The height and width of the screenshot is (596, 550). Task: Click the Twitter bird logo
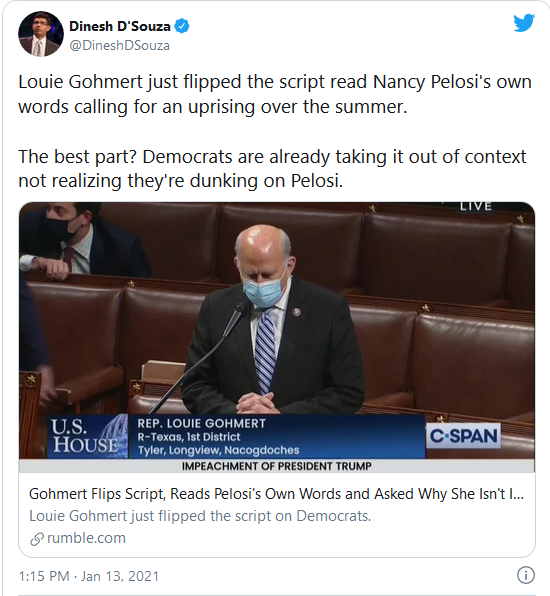[x=524, y=23]
